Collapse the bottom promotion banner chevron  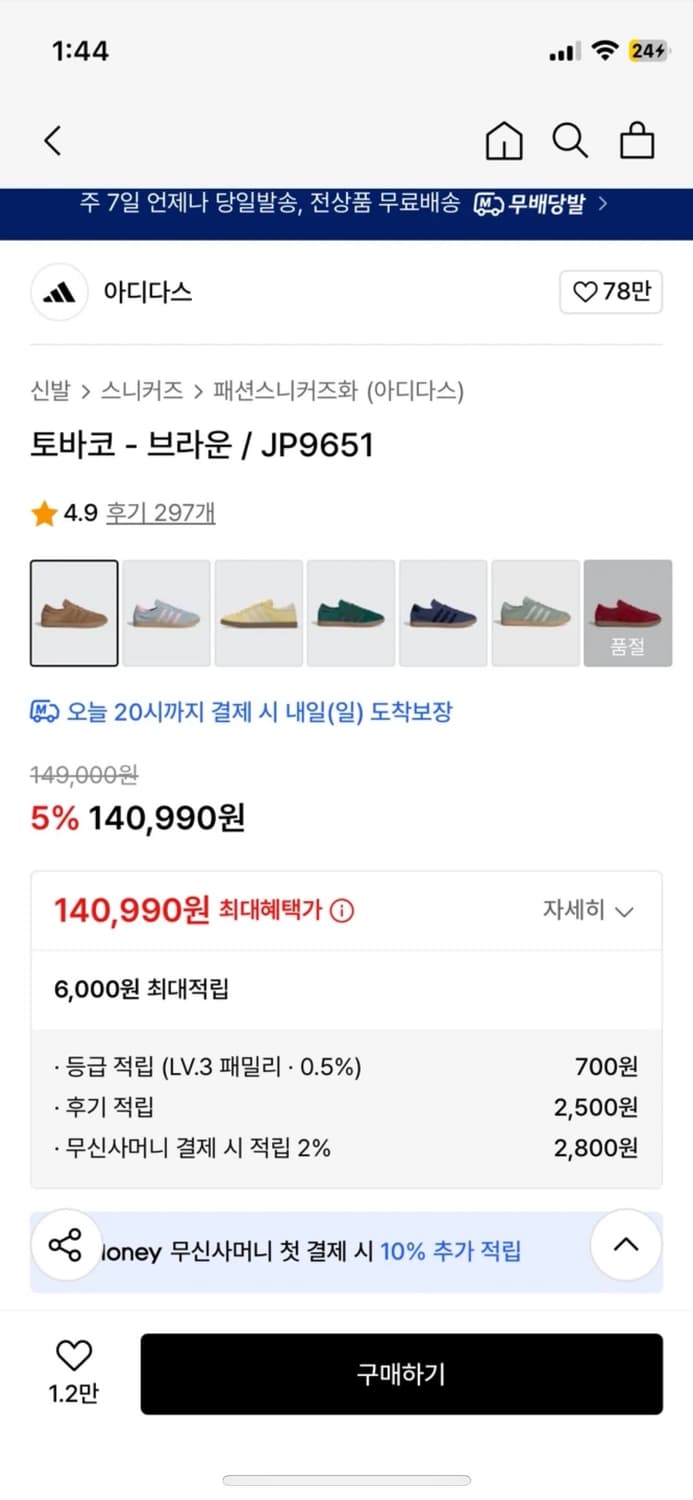click(626, 1245)
